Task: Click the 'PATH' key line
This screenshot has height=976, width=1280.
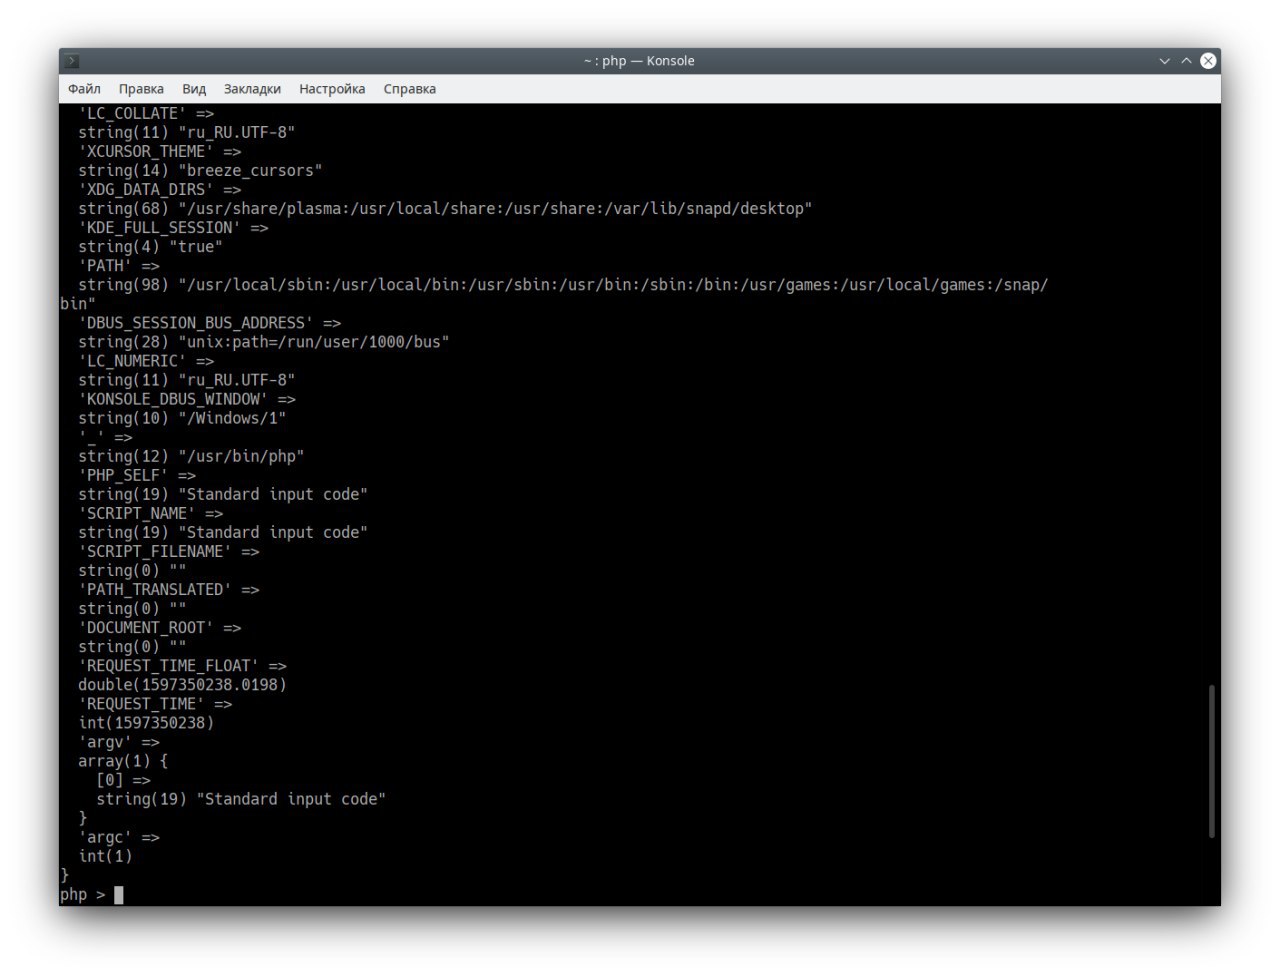Action: pyautogui.click(x=119, y=266)
